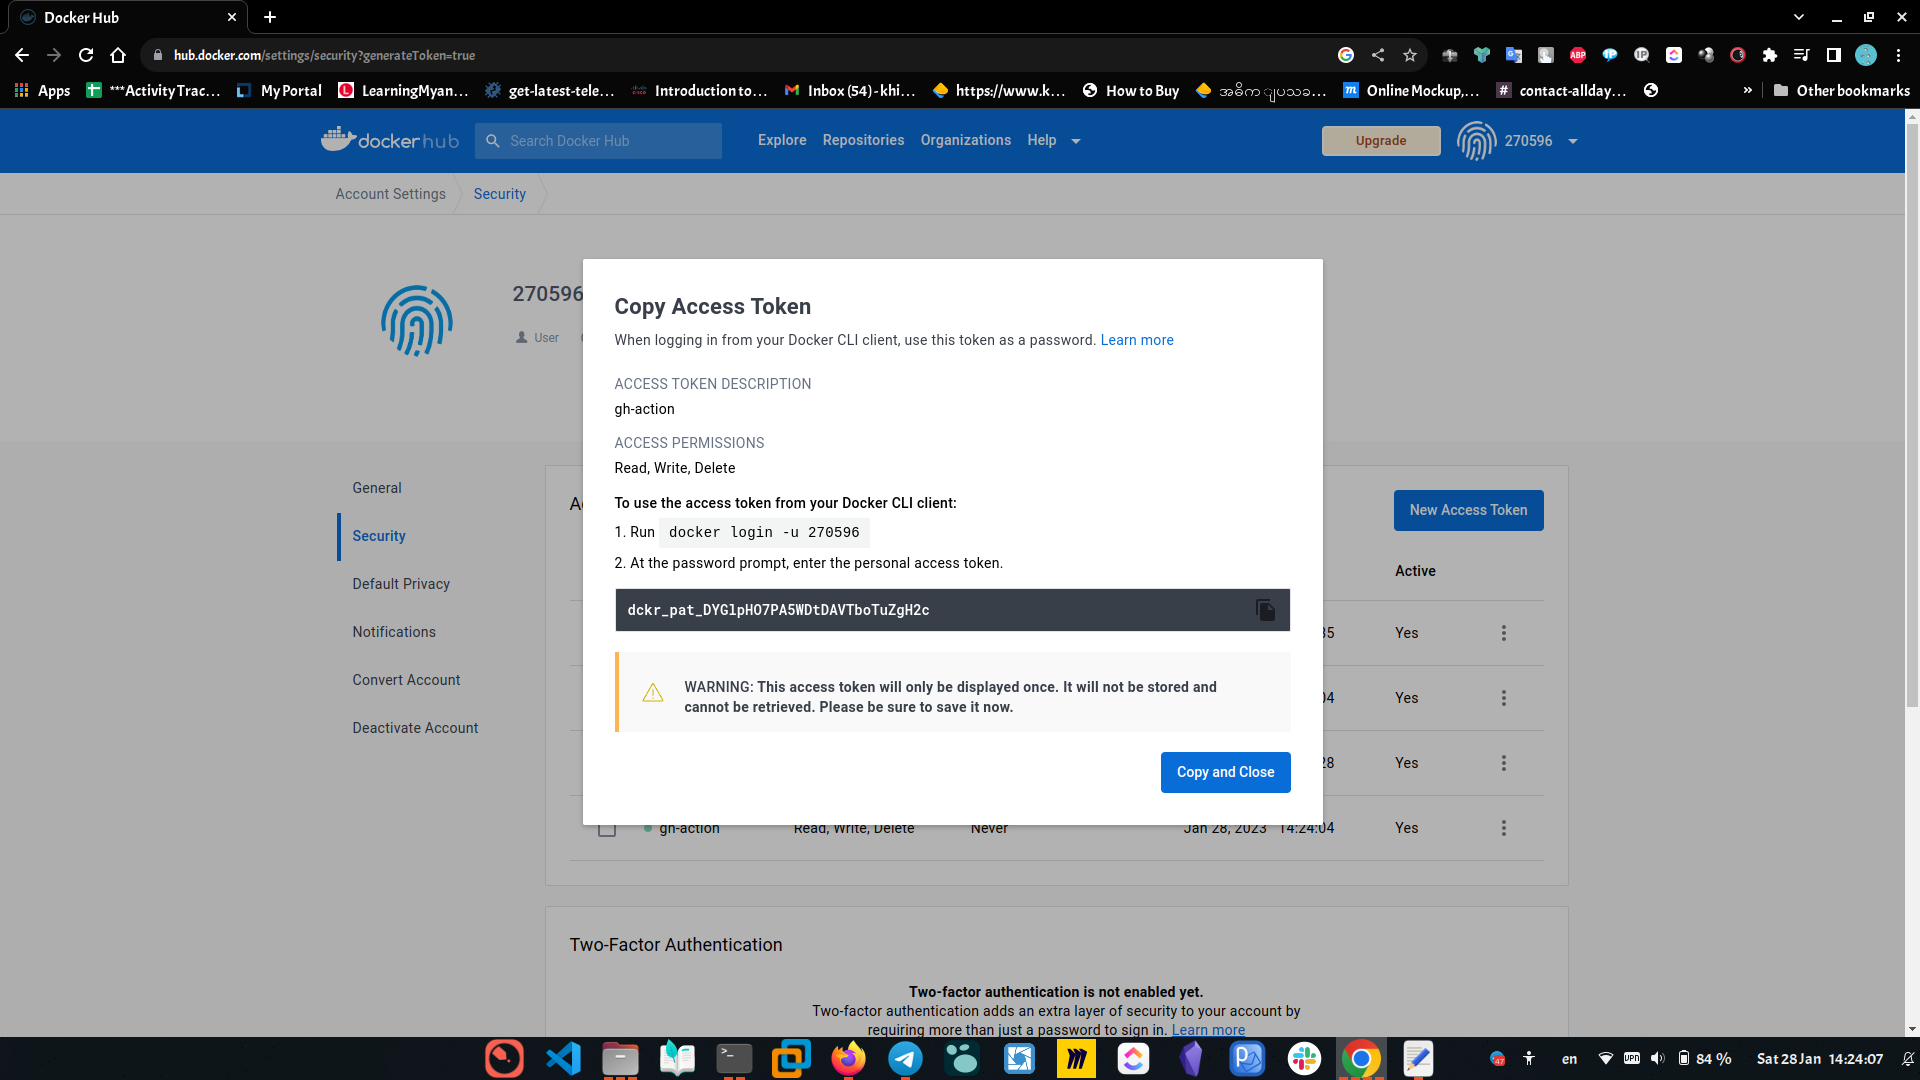
Task: Open notifications bell in system tray
Action: (1907, 1058)
